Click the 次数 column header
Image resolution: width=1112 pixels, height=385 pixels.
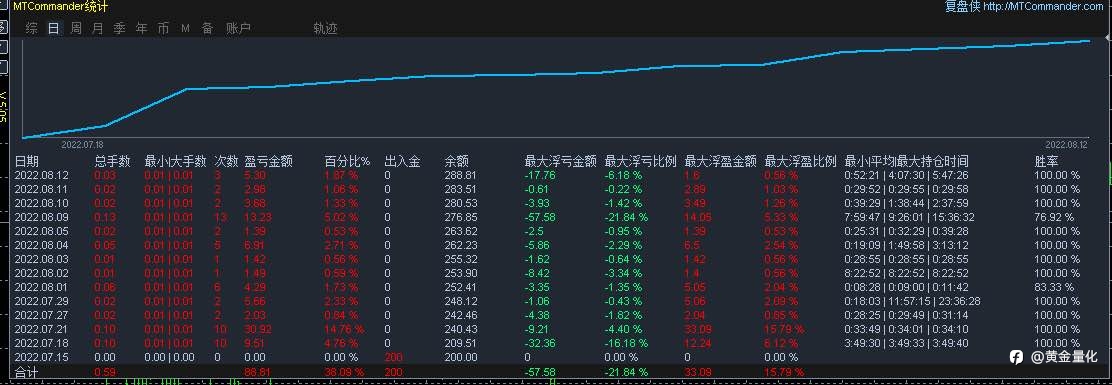pyautogui.click(x=227, y=161)
